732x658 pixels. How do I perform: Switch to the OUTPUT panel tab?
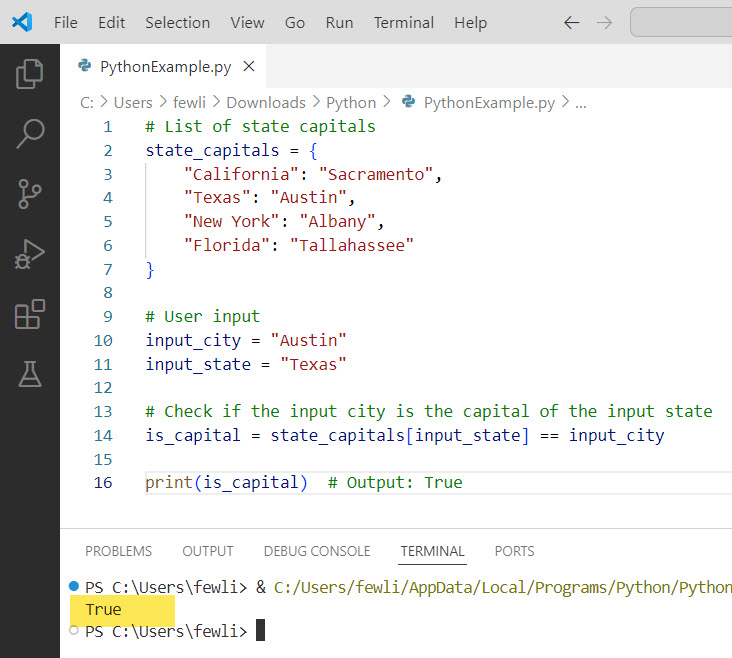point(208,551)
